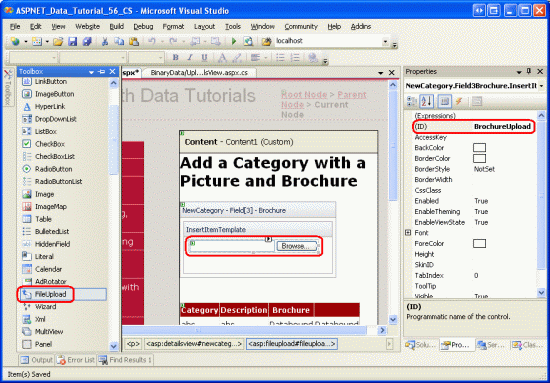Pick the RadioButton toolbox control

53,169
